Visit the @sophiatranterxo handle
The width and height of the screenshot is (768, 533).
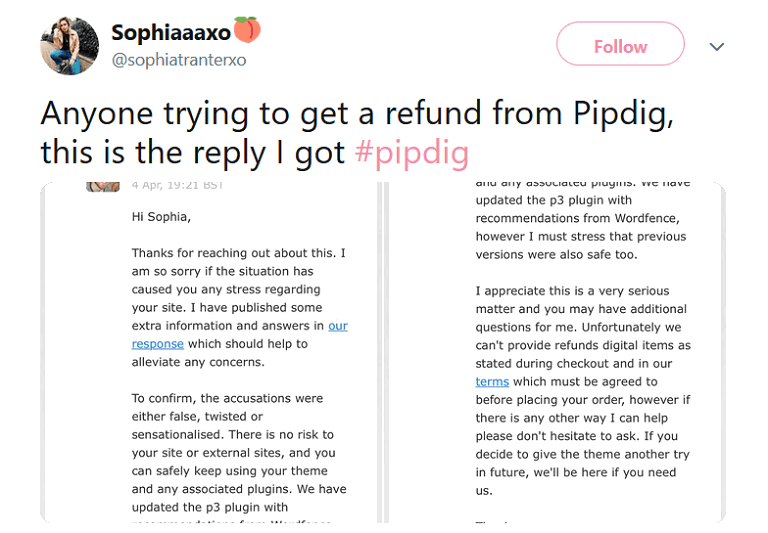point(179,60)
